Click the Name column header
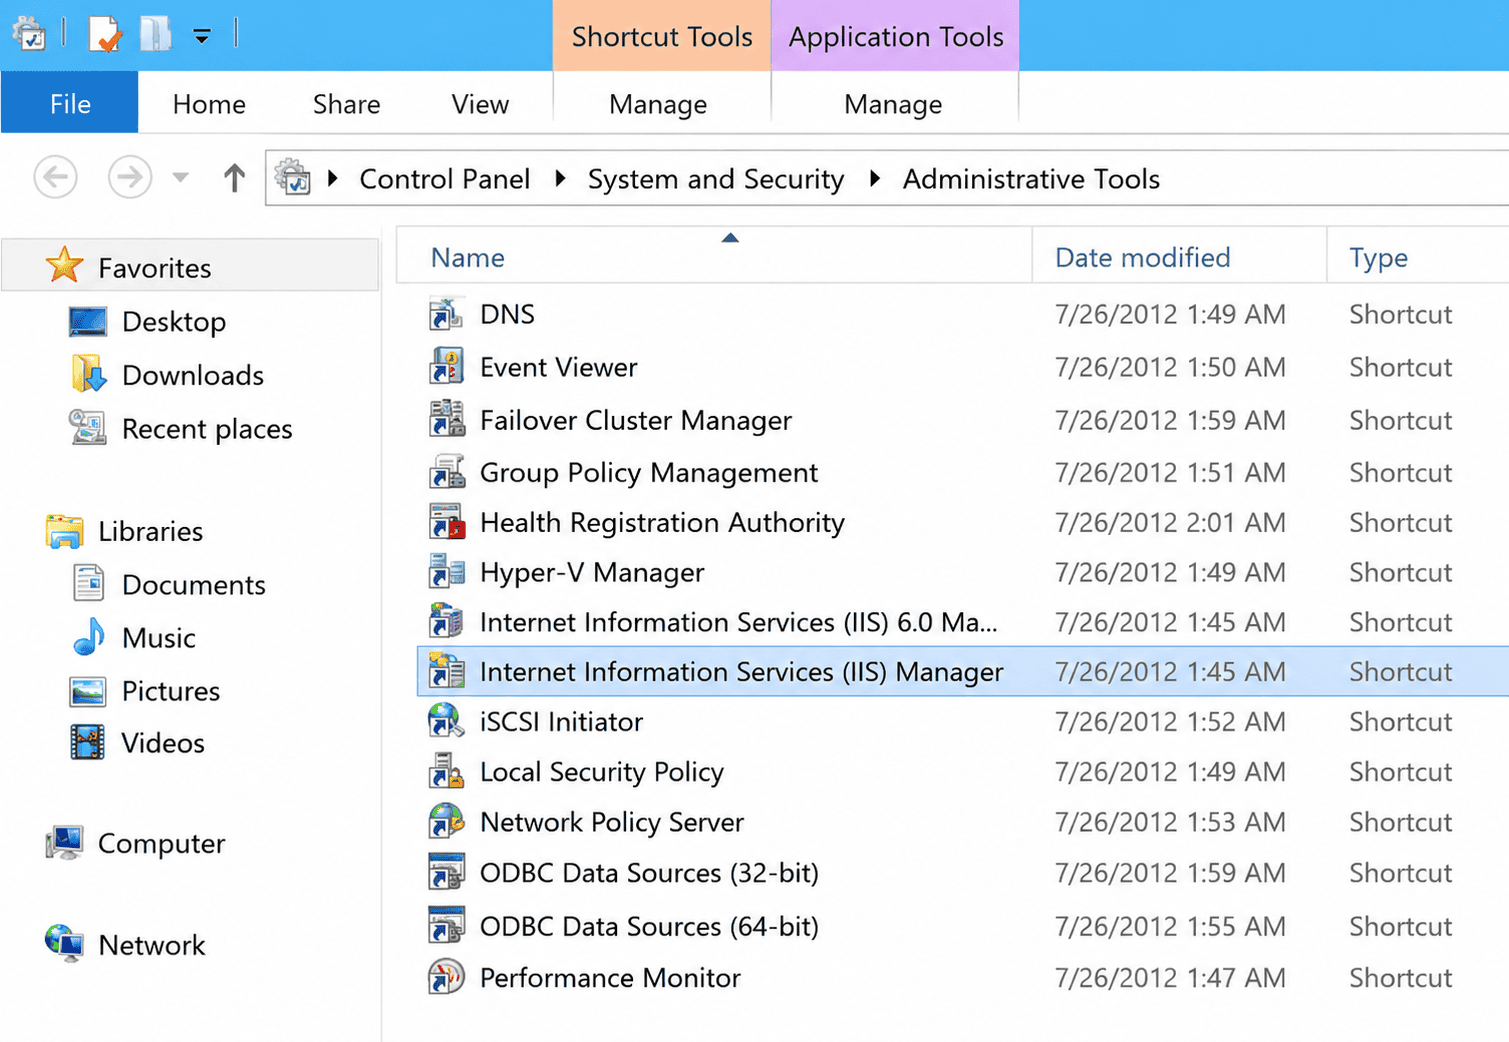1509x1042 pixels. 468,257
